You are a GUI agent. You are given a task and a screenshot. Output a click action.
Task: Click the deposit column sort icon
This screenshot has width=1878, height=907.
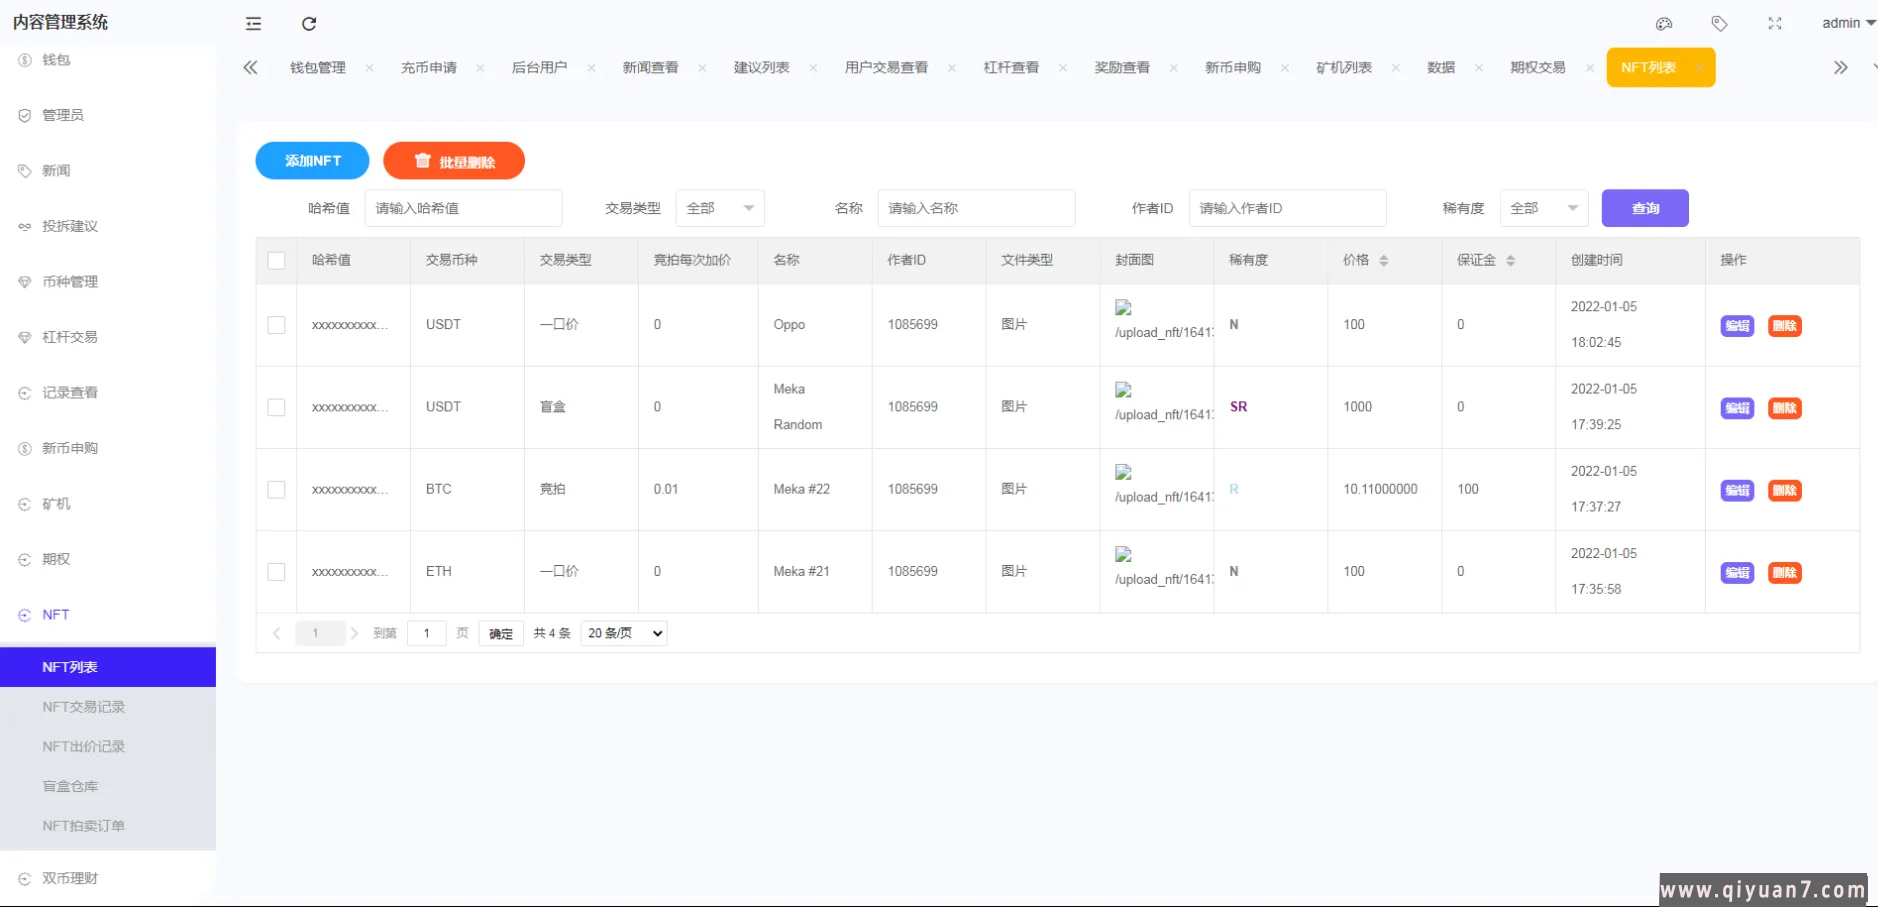pos(1510,261)
